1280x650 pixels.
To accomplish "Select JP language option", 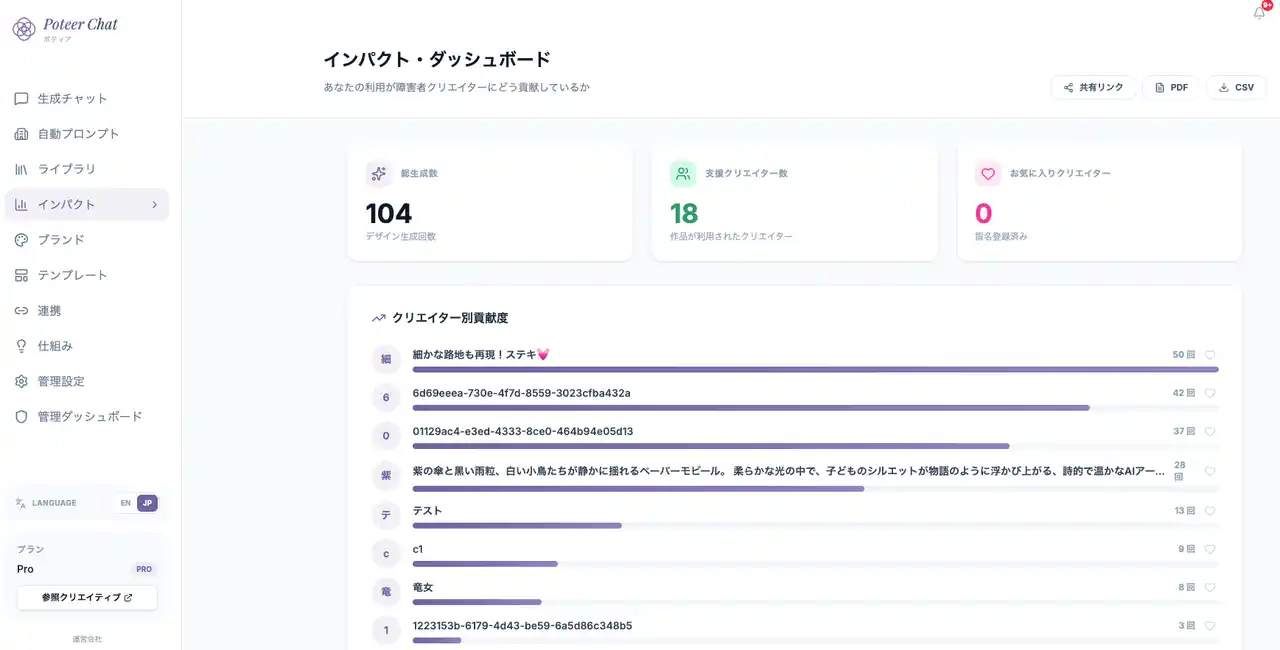I will coord(147,503).
